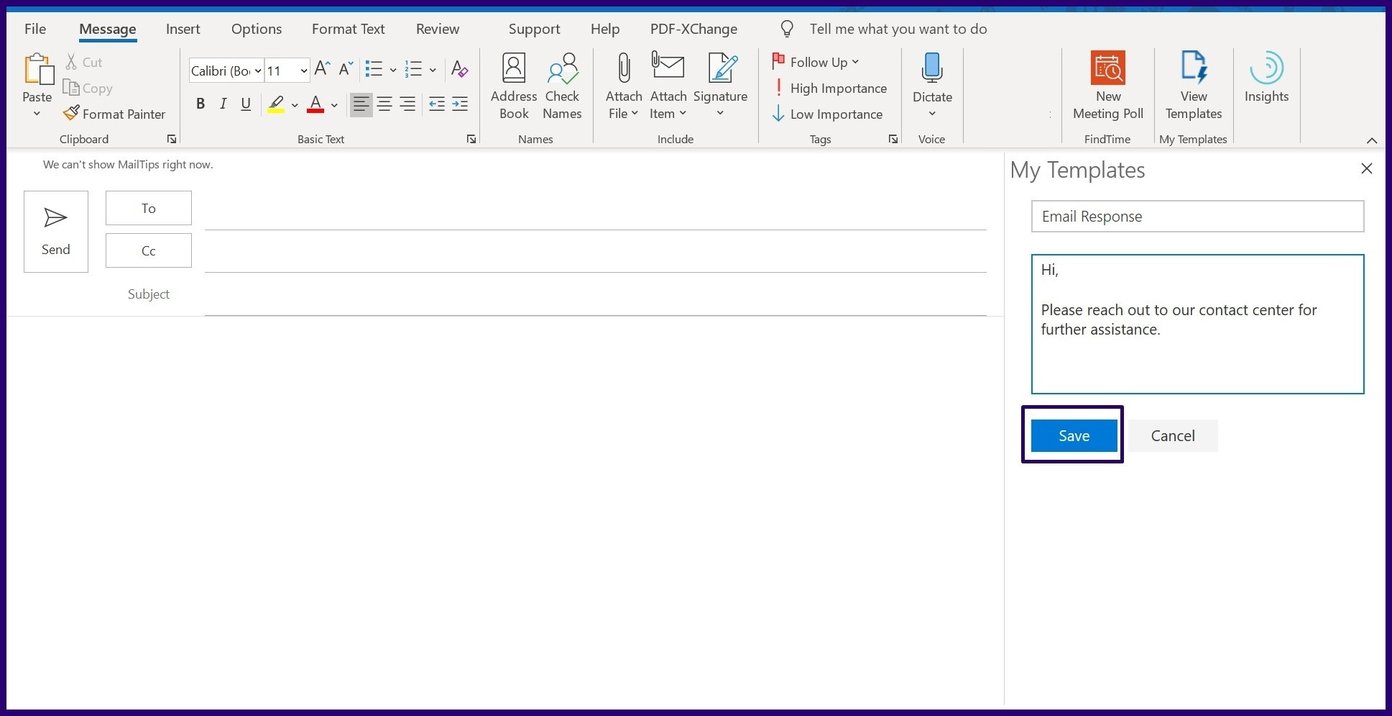
Task: Switch to the Format Text tab
Action: 347,29
